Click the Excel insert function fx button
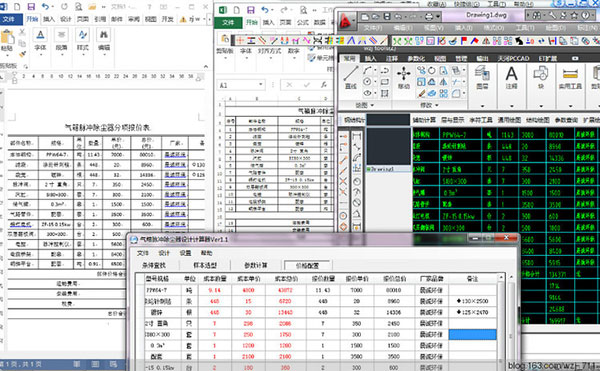Viewport: 600px width, 371px height. (324, 85)
